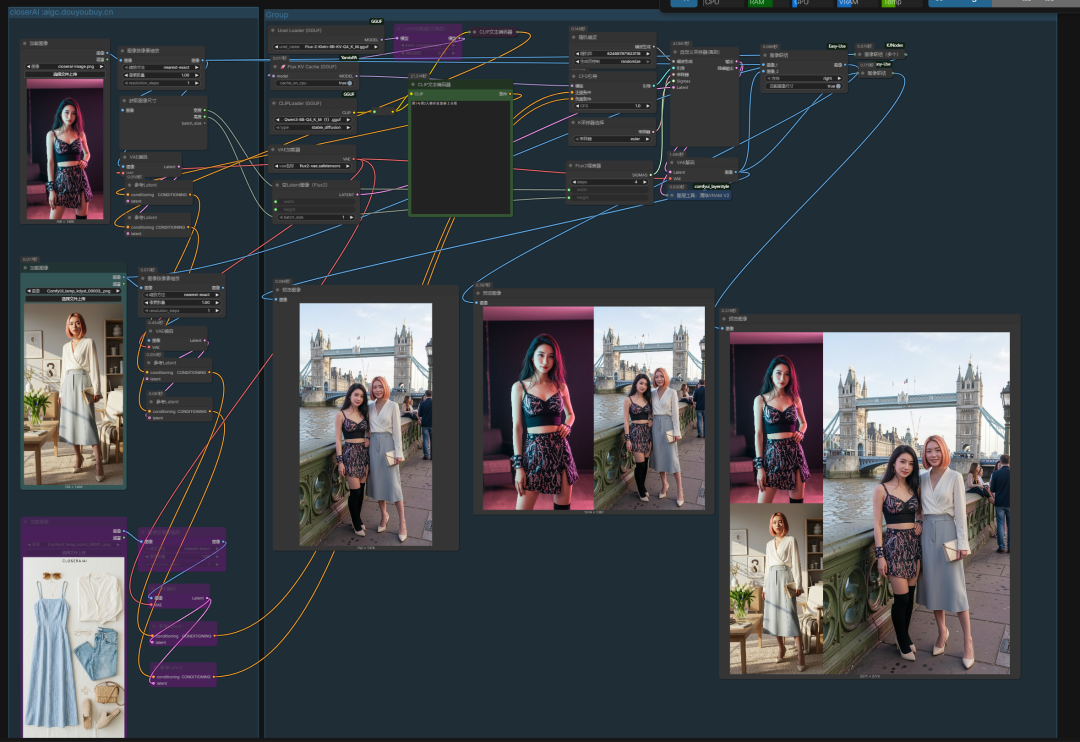Click LATENT output port of 空Latent图像 node
Image resolution: width=1080 pixels, height=742 pixels.
point(357,194)
